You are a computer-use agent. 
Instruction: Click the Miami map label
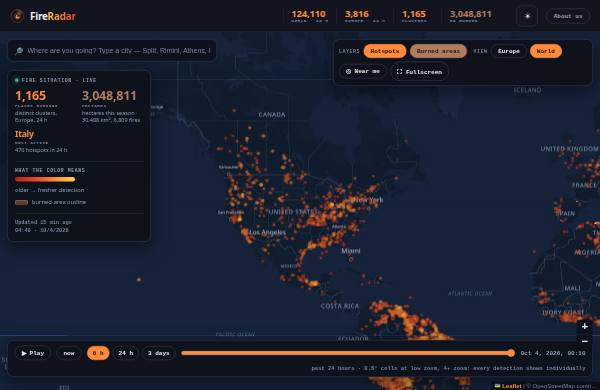(x=351, y=251)
